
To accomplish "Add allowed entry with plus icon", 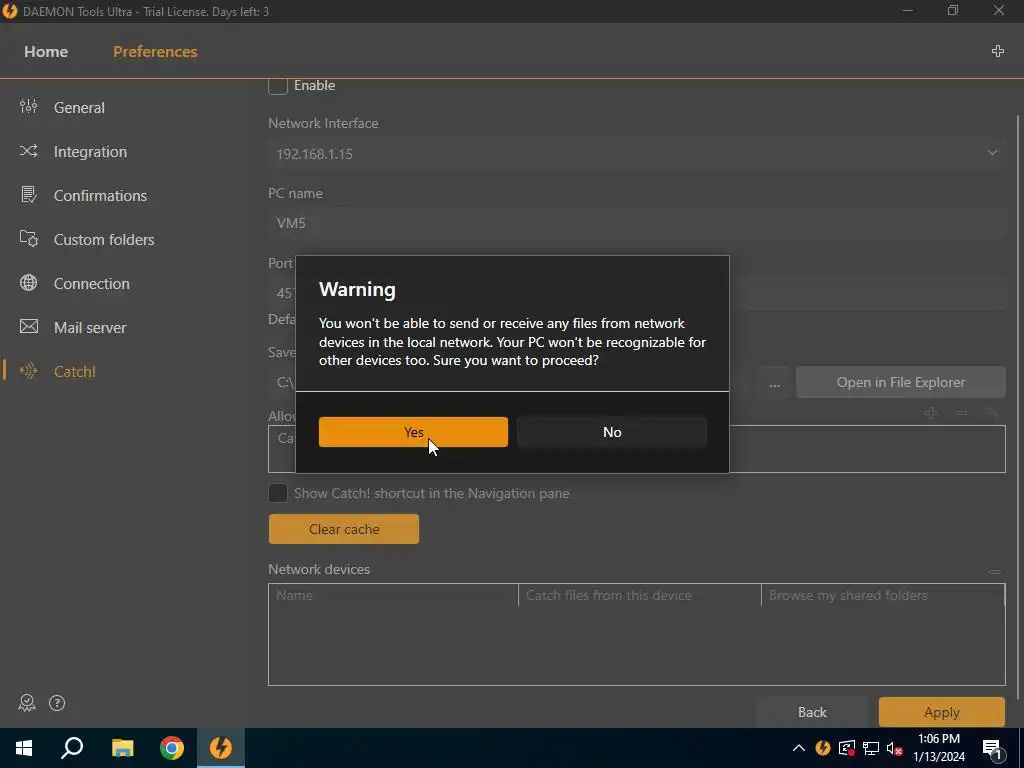I will pos(931,413).
